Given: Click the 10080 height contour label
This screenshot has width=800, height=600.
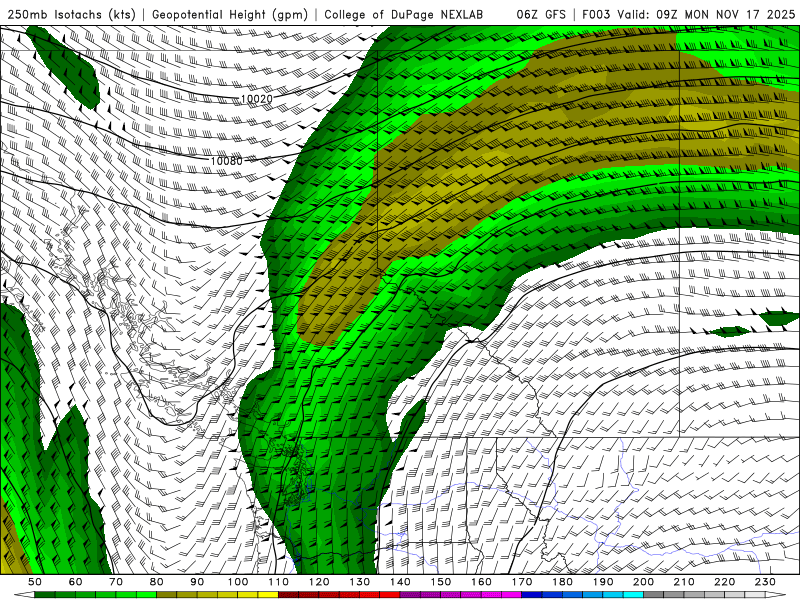Looking at the screenshot, I should [227, 161].
